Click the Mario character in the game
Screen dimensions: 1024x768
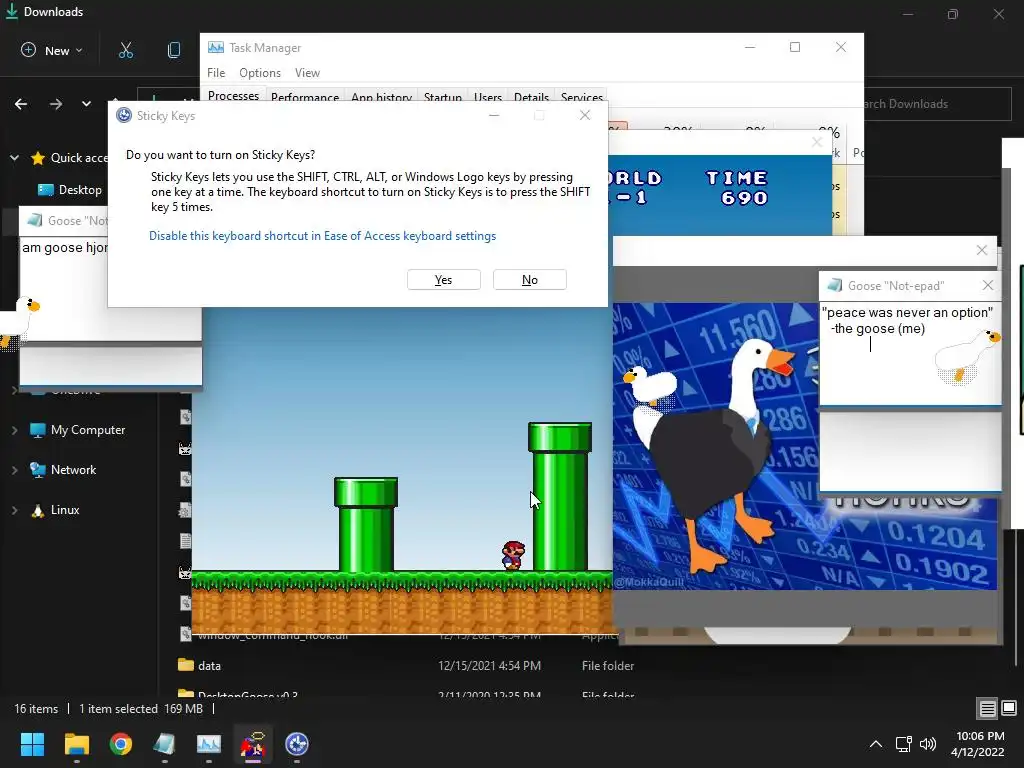coord(513,555)
